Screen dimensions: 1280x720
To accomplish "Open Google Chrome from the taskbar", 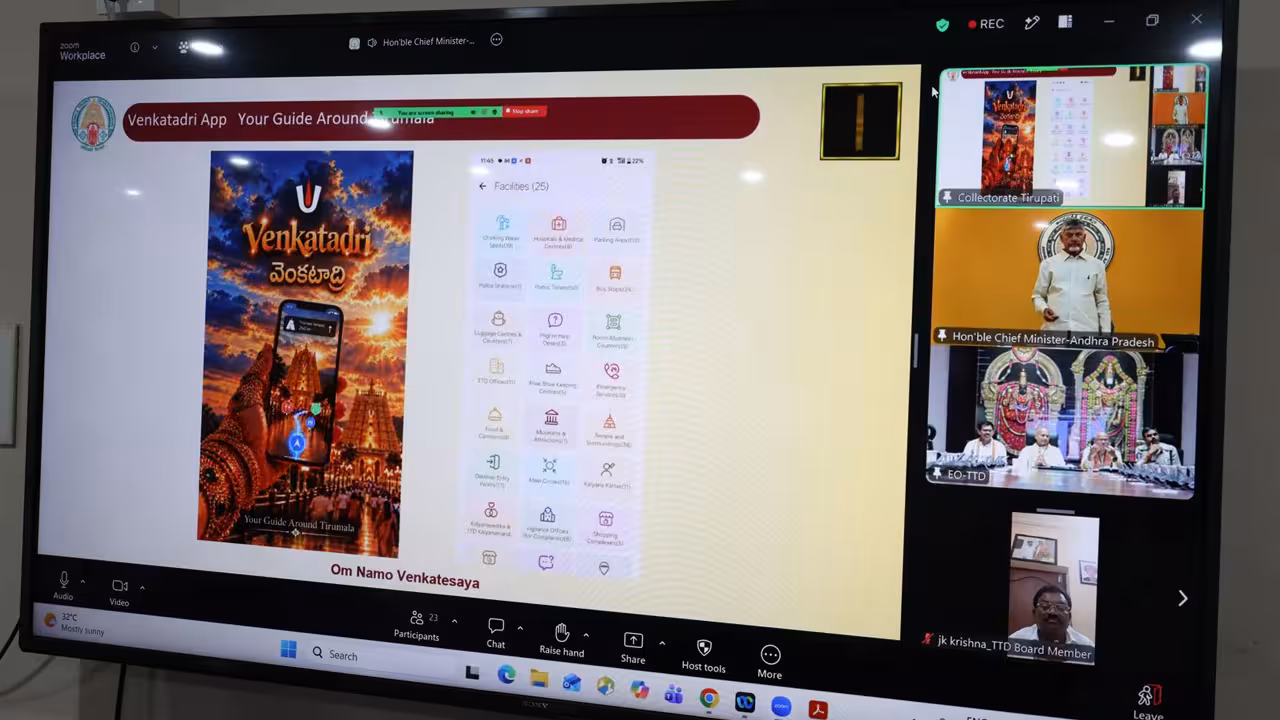I will click(x=709, y=697).
